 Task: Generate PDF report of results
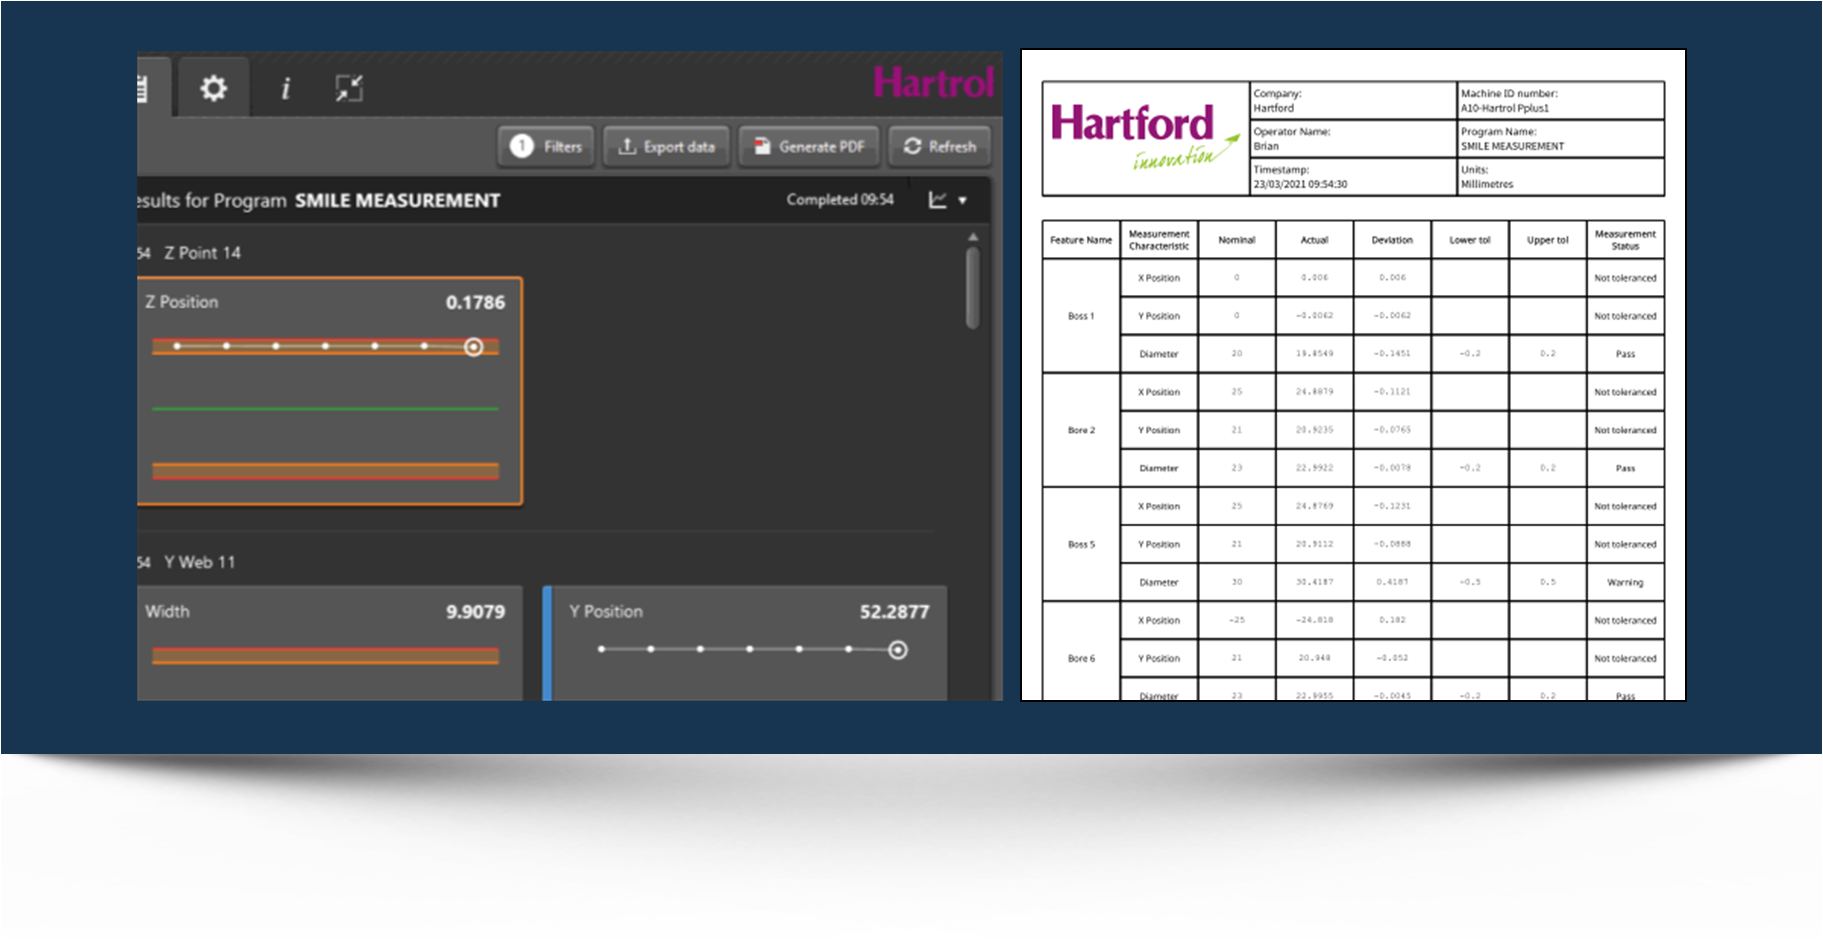(x=809, y=147)
